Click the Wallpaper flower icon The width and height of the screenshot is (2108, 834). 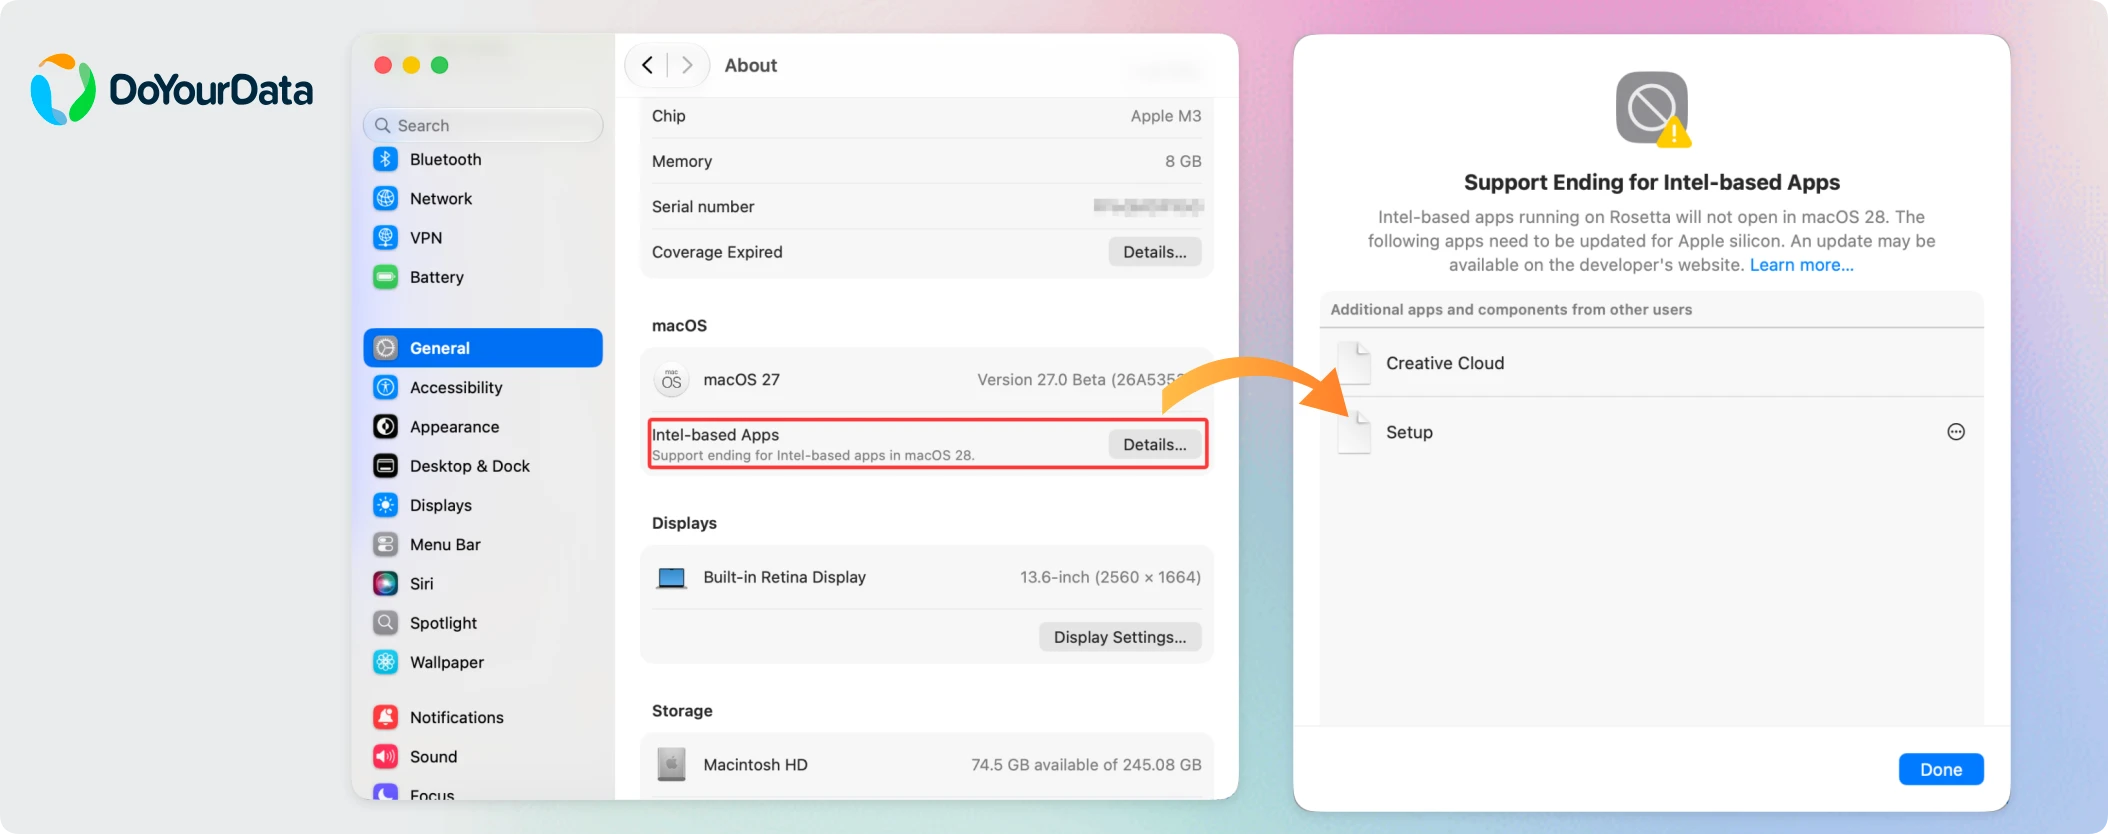(x=385, y=662)
